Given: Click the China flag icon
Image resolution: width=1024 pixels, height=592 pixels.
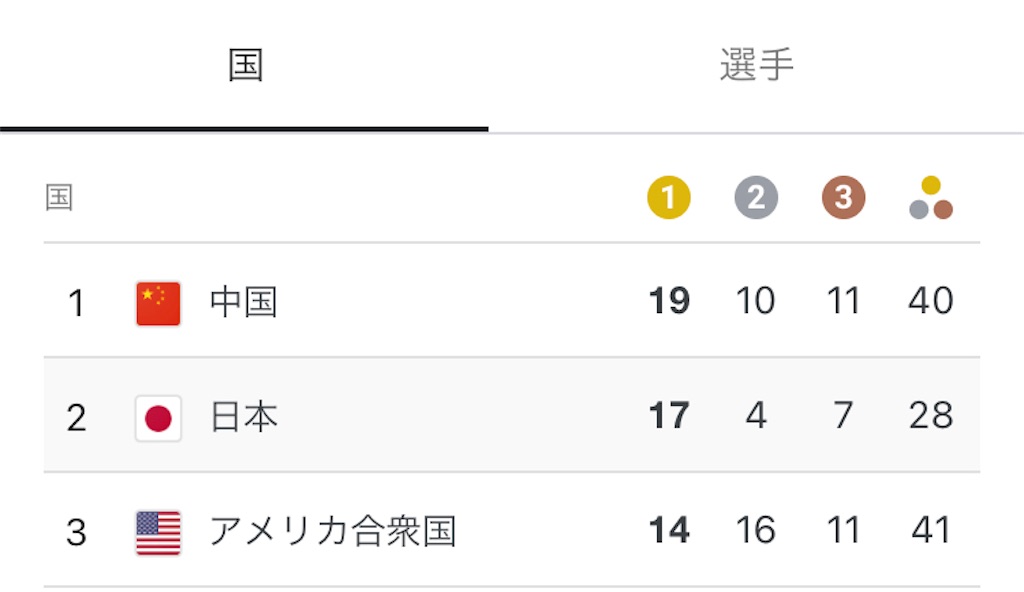Looking at the screenshot, I should pyautogui.click(x=158, y=303).
